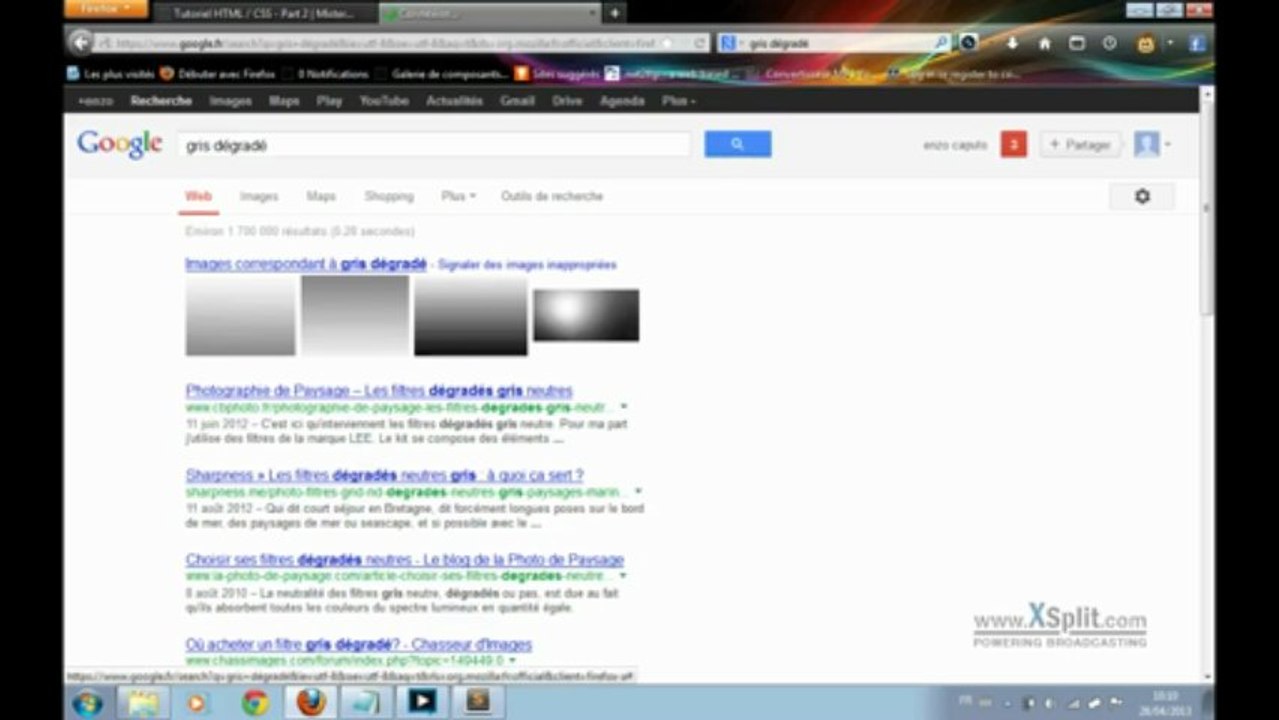The height and width of the screenshot is (720, 1279).
Task: Open Sharpness Les filtres dégradés neutres result
Action: pos(384,475)
